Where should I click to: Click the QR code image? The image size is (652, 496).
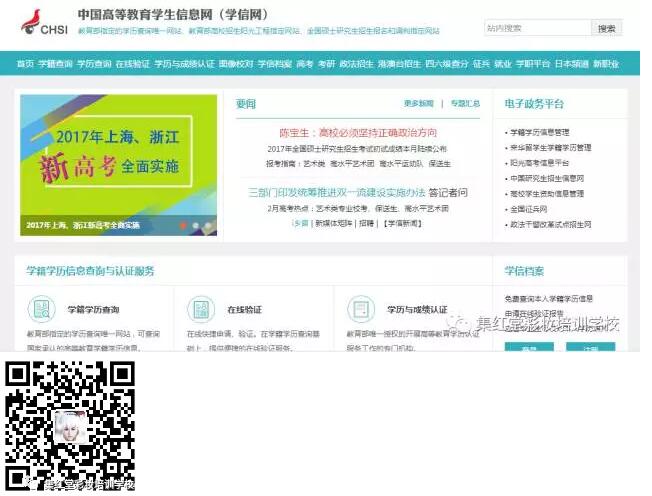click(x=70, y=422)
